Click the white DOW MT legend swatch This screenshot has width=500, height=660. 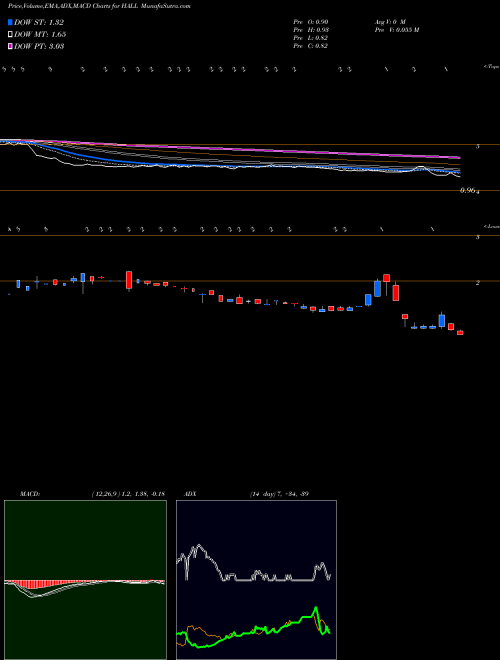coord(11,35)
